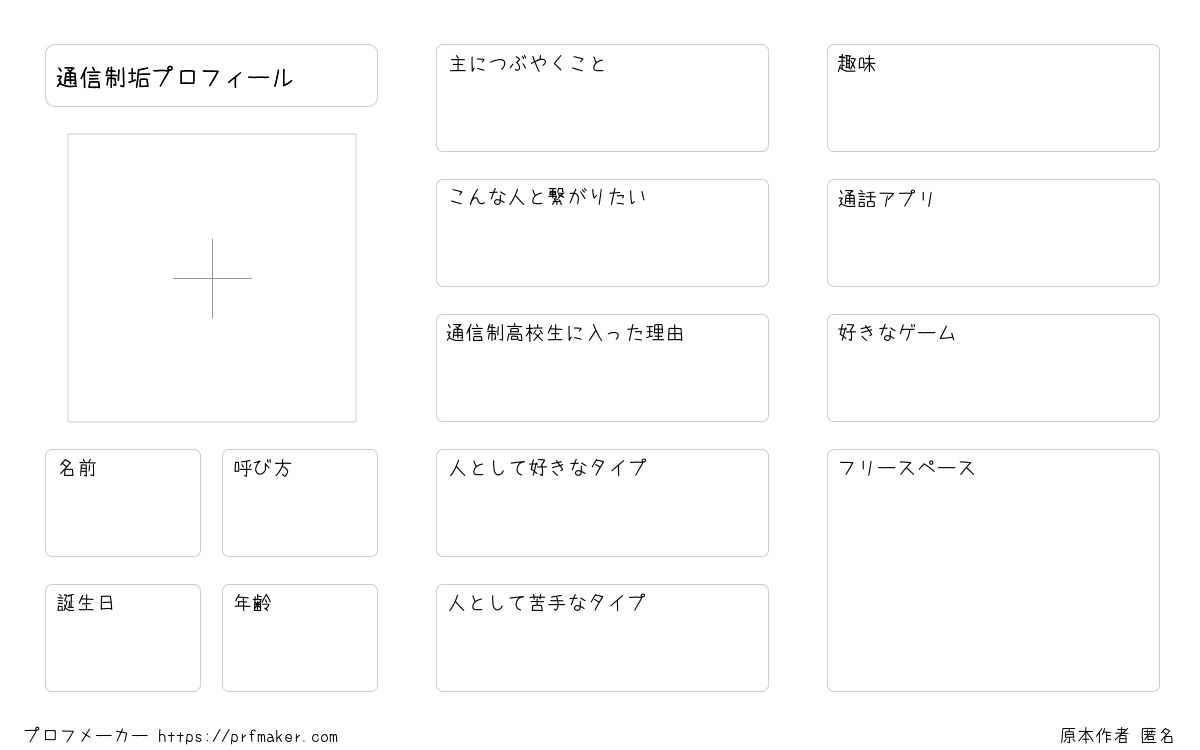1200x750 pixels.
Task: Select the profile image upload square
Action: click(212, 278)
